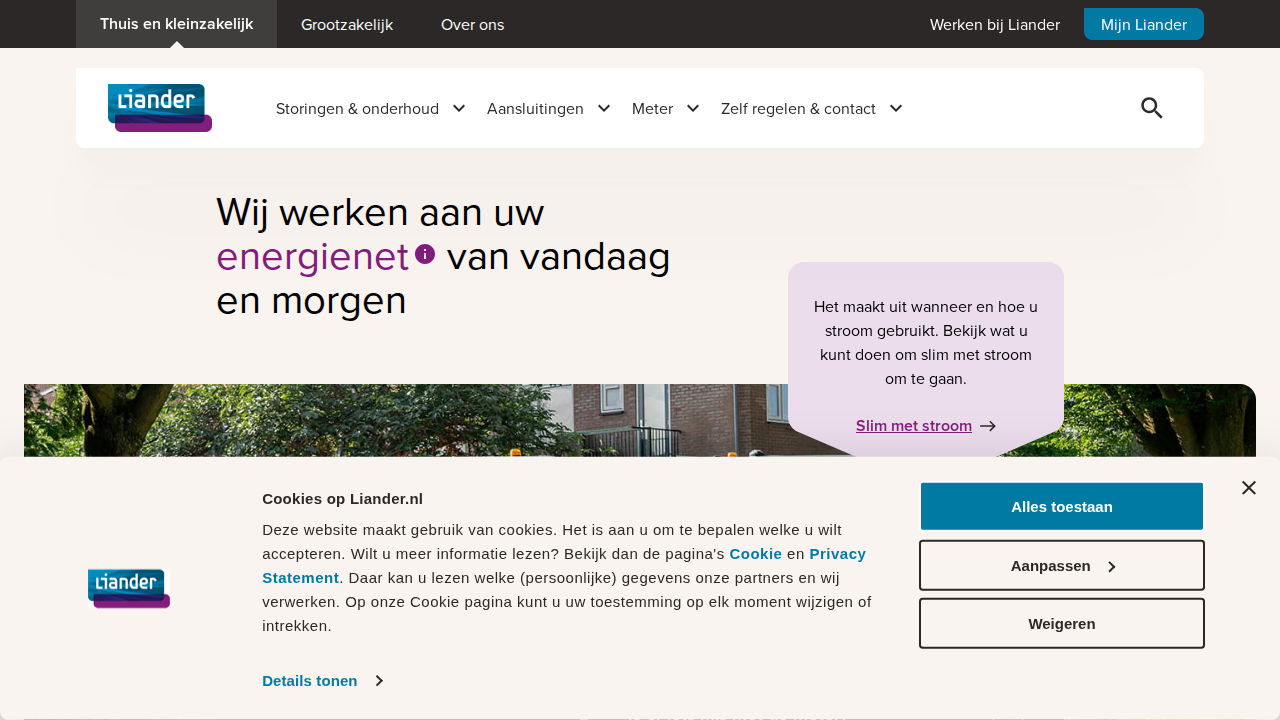The width and height of the screenshot is (1280, 720).
Task: Click the arrow icon next to Details tonen
Action: [381, 681]
